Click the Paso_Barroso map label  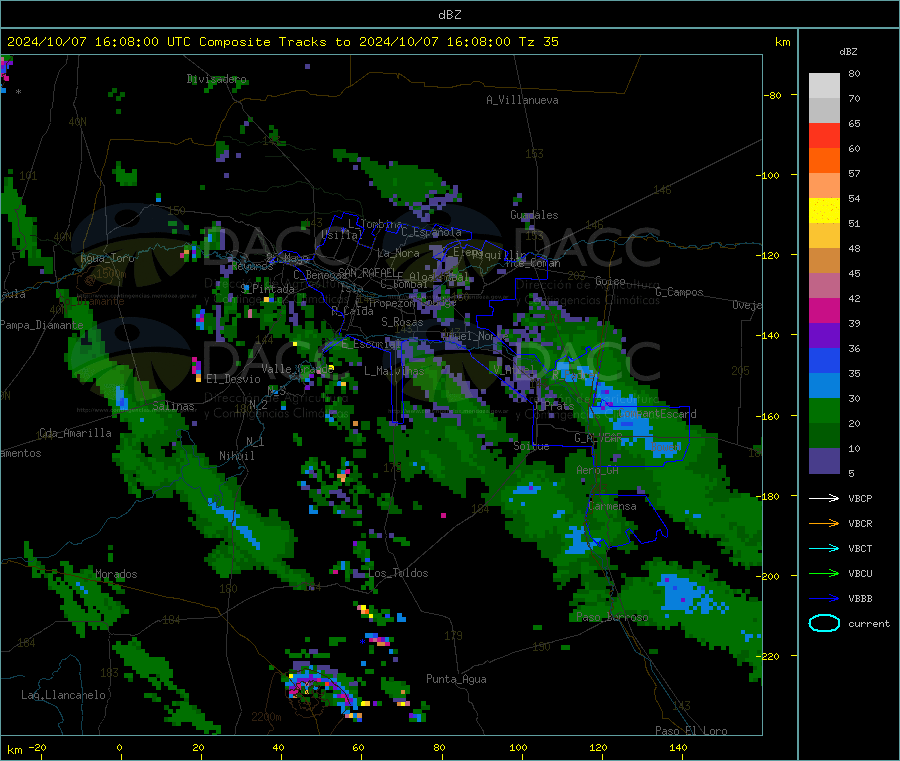click(612, 617)
